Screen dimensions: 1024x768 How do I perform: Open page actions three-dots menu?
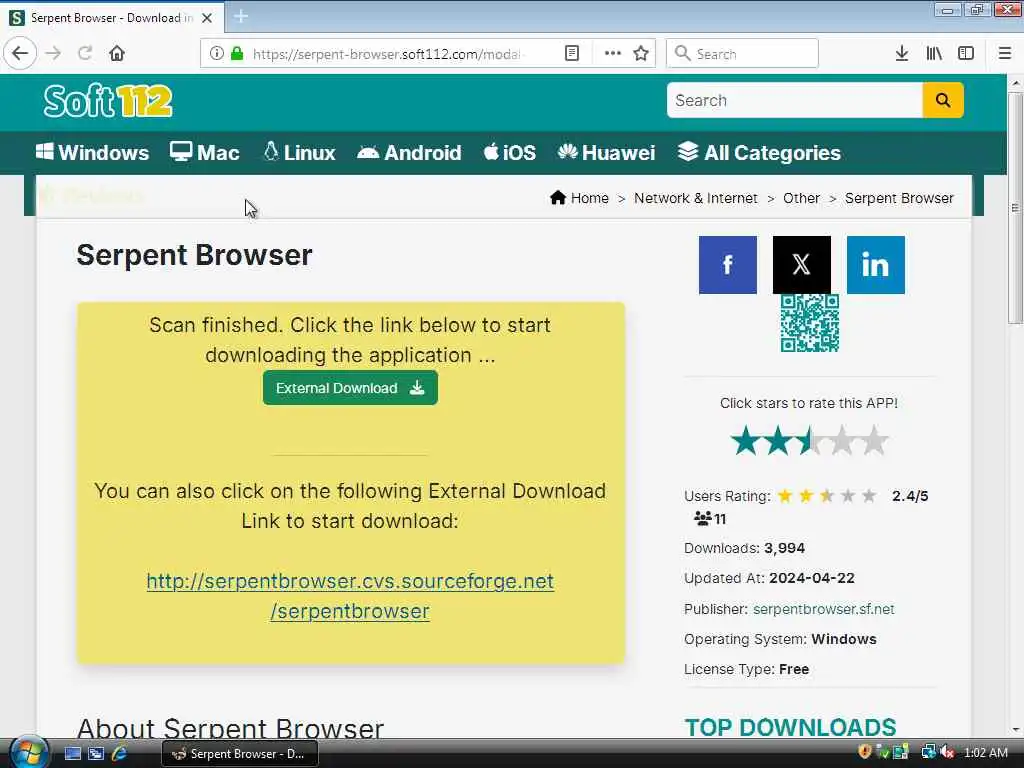pyautogui.click(x=613, y=54)
